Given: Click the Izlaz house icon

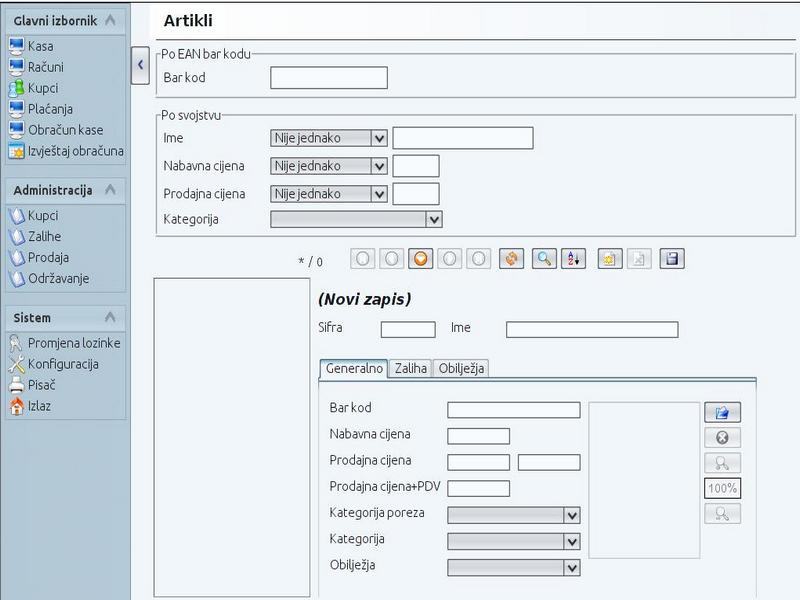Looking at the screenshot, I should point(16,406).
